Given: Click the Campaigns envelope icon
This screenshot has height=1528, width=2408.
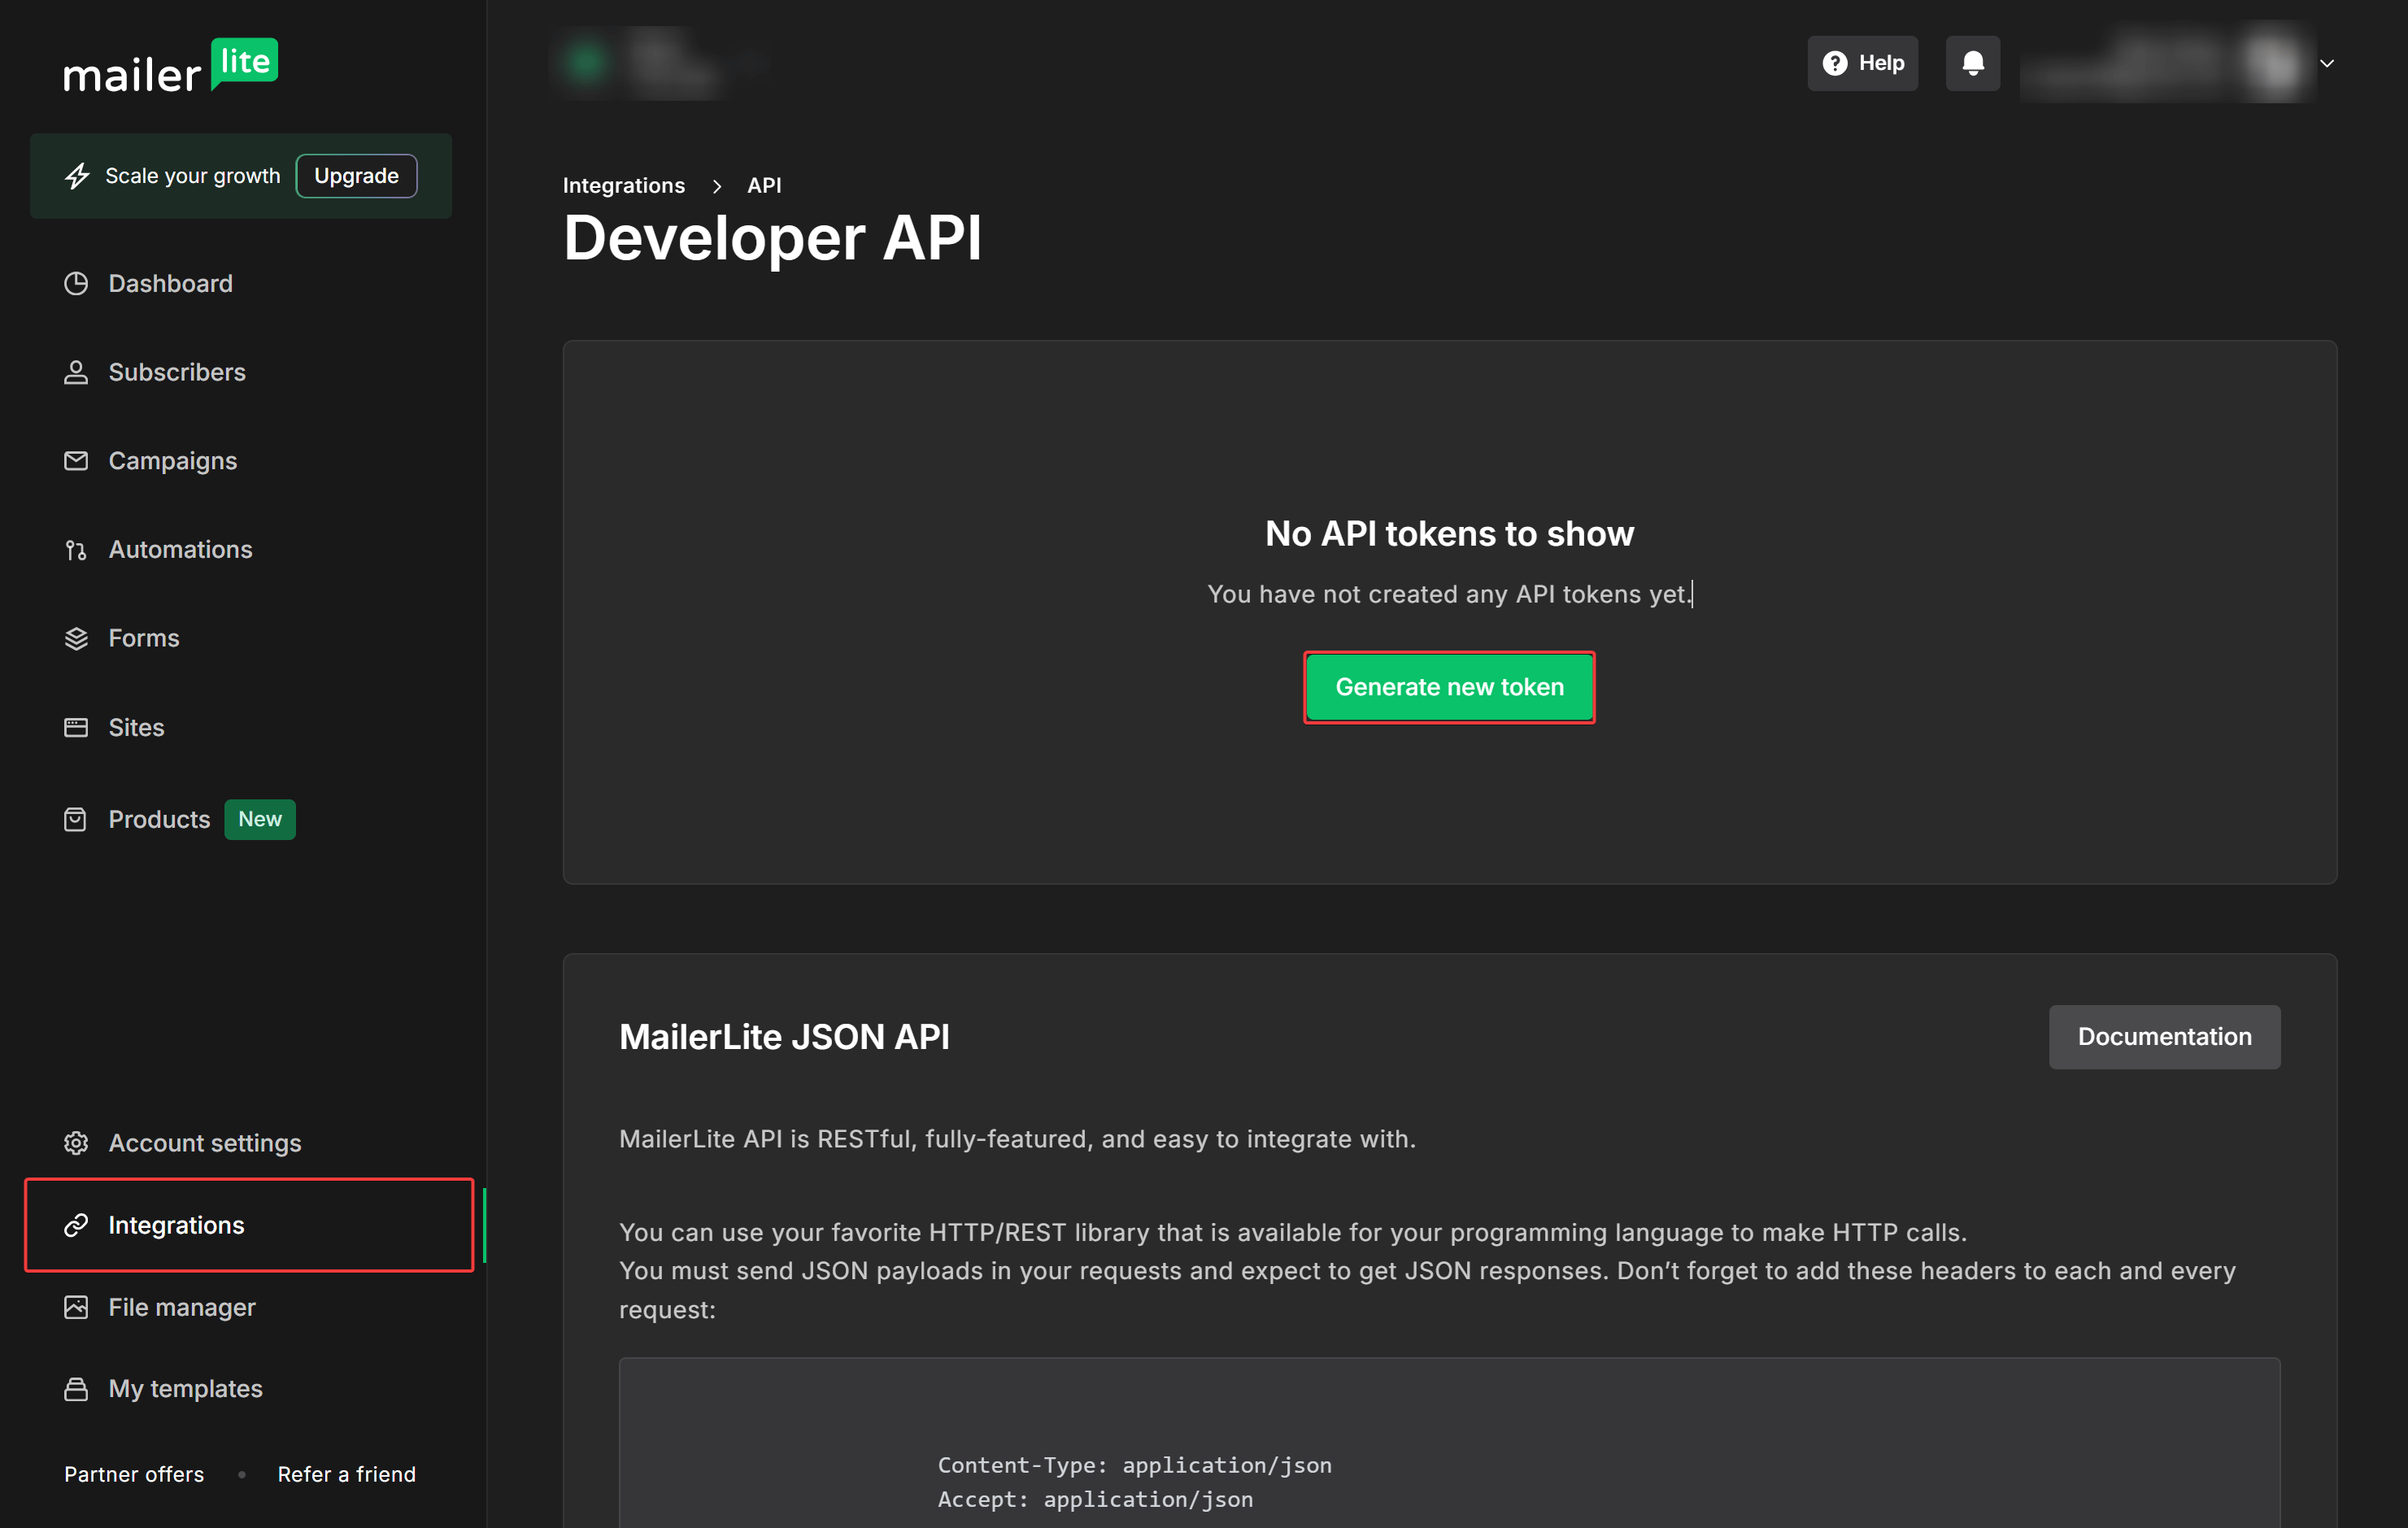Looking at the screenshot, I should [x=76, y=461].
